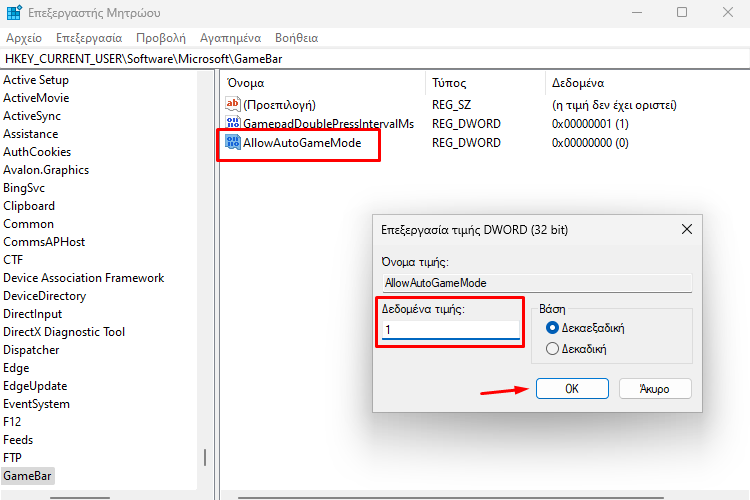This screenshot has width=750, height=500.
Task: Select the Edge key
Action: click(x=16, y=368)
